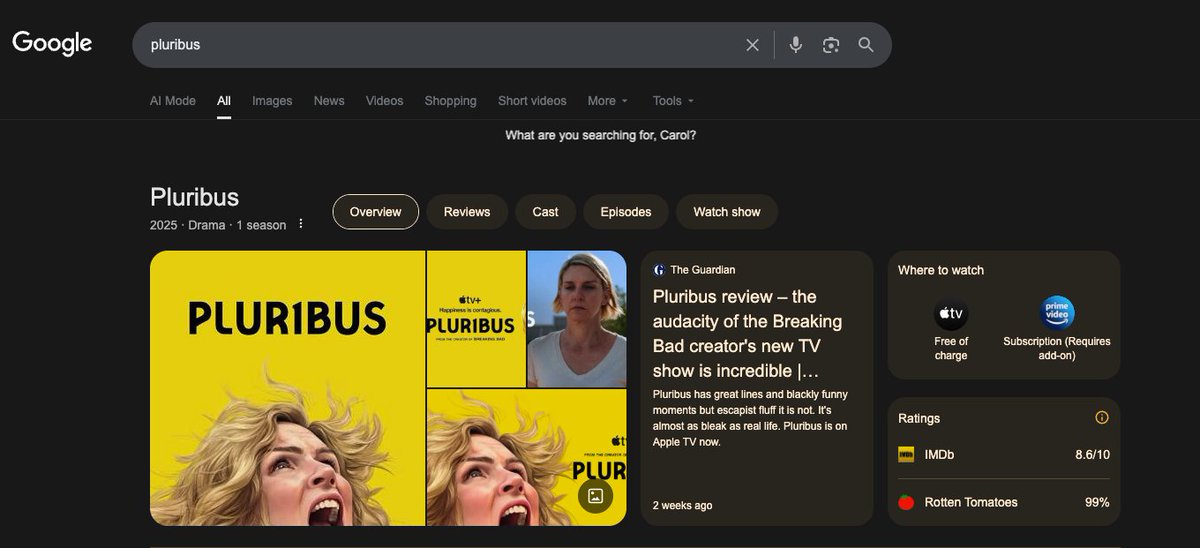The height and width of the screenshot is (548, 1200).
Task: Click the Apple TV icon under Where to watch
Action: pos(951,314)
